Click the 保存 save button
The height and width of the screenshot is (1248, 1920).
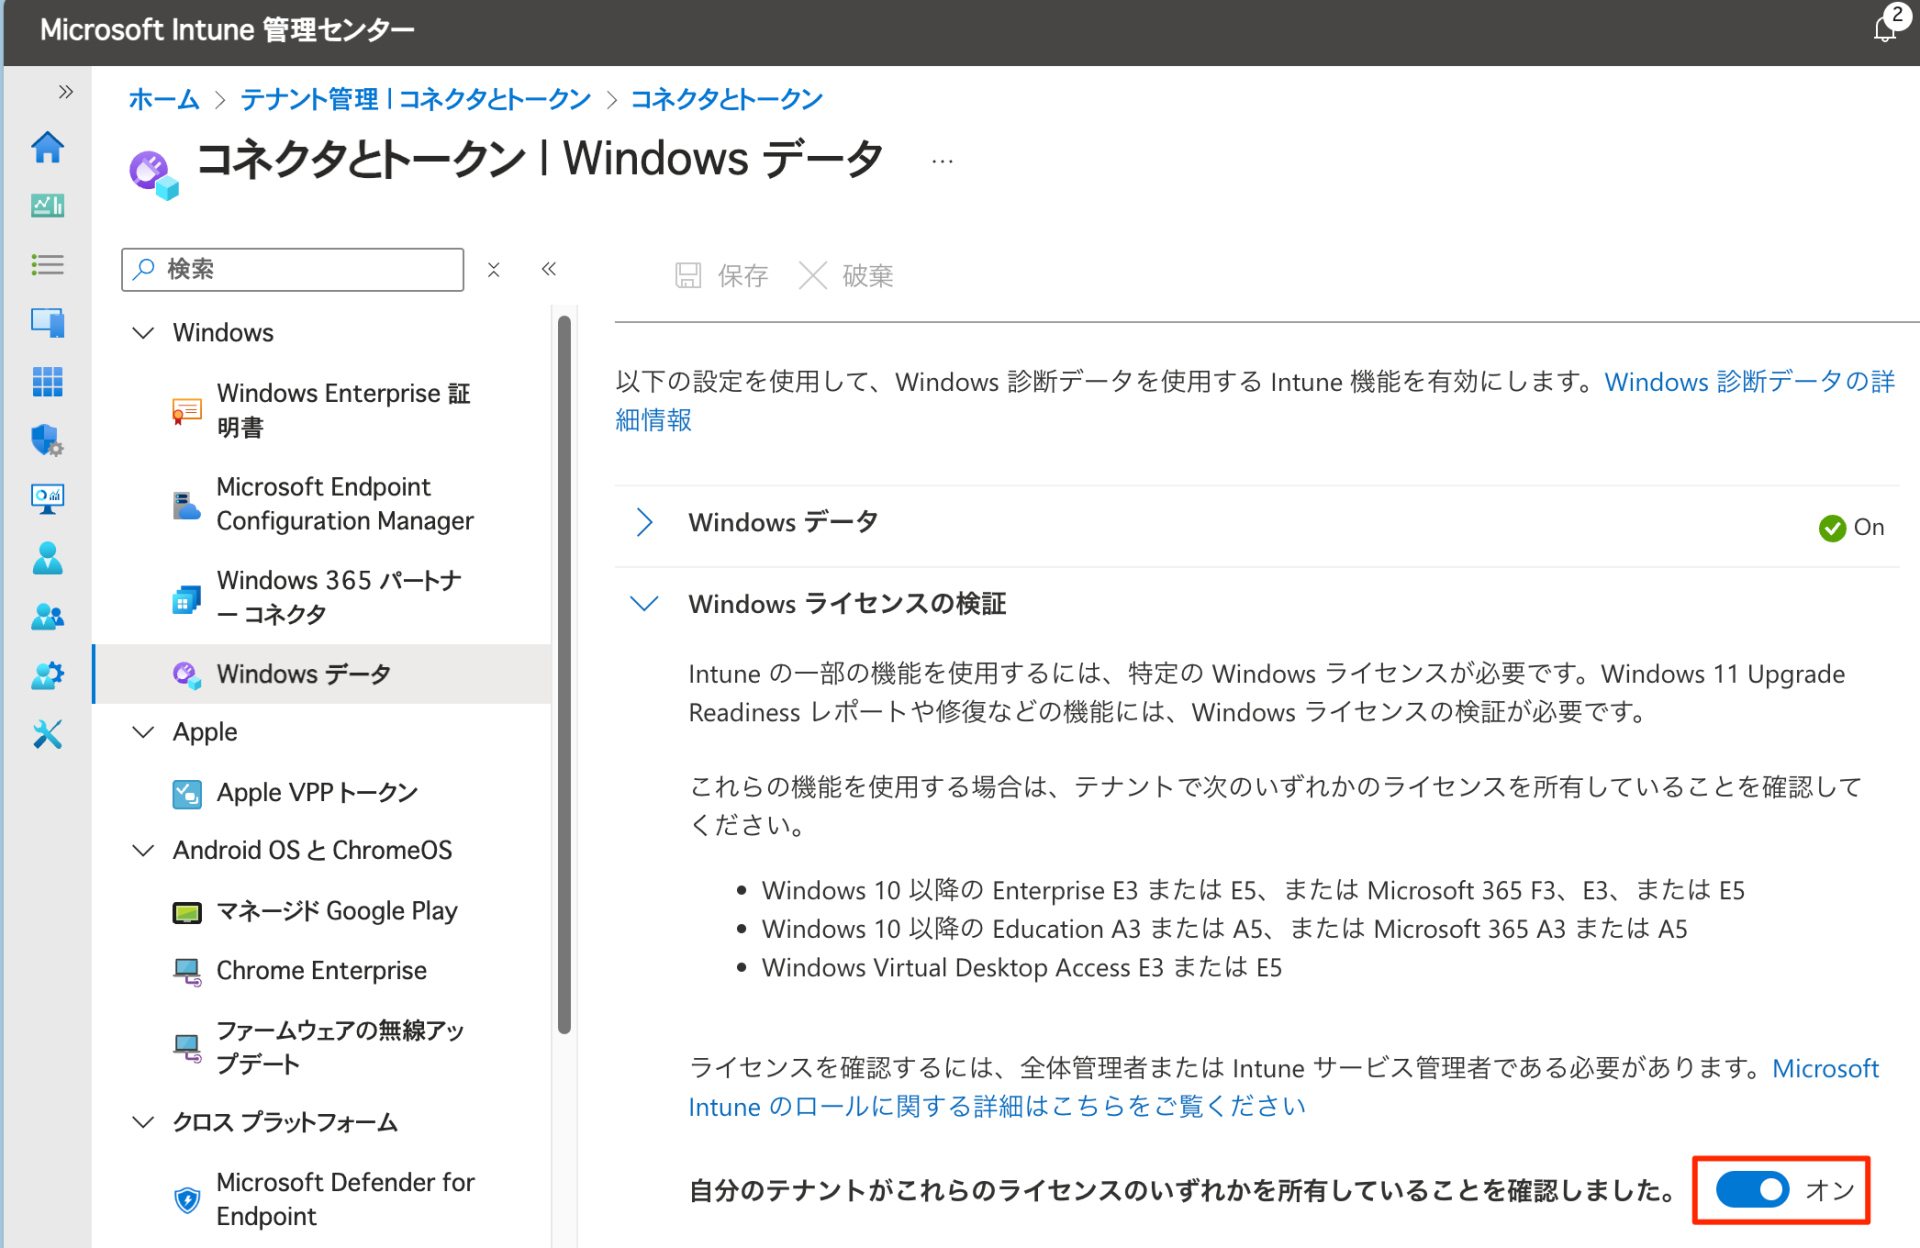721,275
